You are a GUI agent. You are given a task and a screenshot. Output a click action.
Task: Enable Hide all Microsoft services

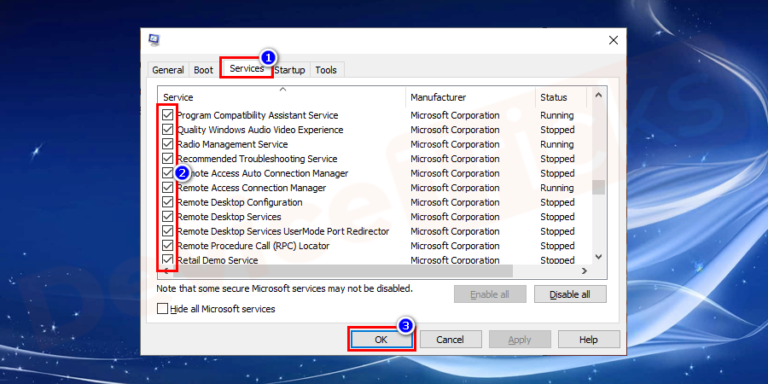pyautogui.click(x=162, y=309)
